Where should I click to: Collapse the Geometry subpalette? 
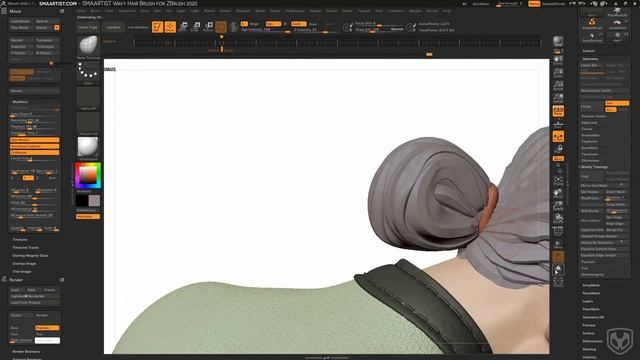pos(590,59)
